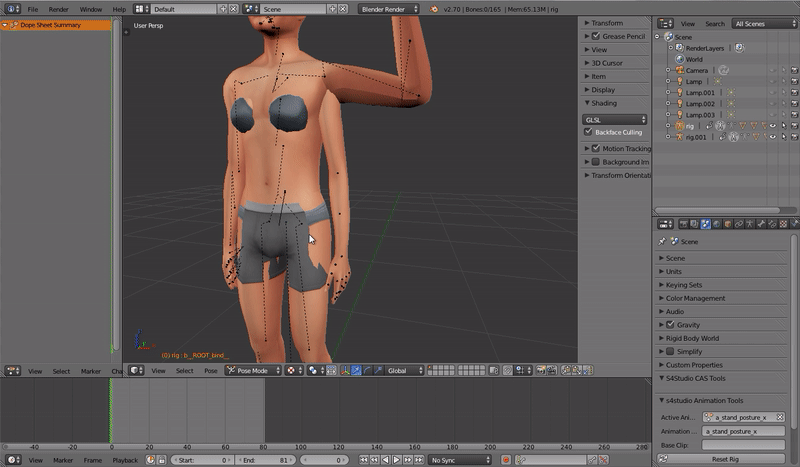Viewport: 800px width, 467px height.
Task: Click the Camera object icon in outliner
Action: [678, 70]
